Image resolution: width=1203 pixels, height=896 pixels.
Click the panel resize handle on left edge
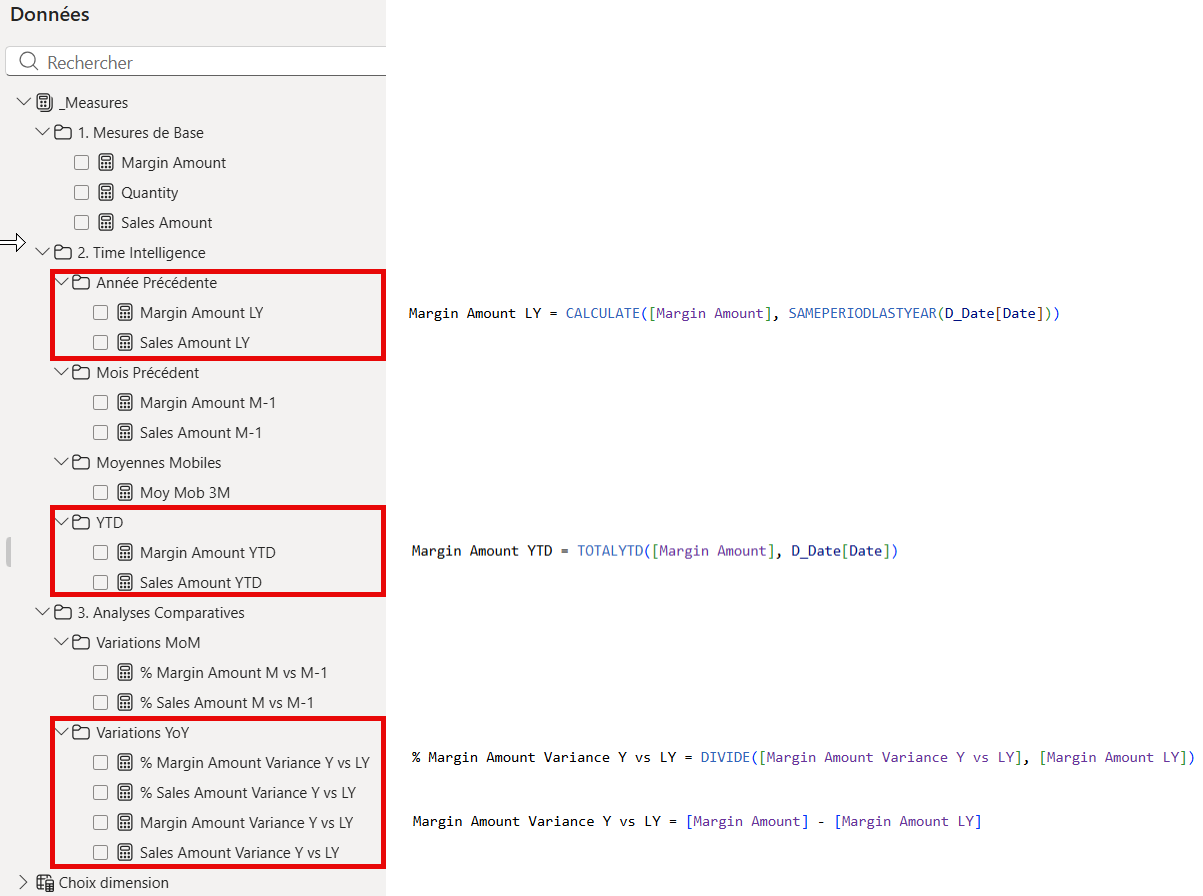coord(8,552)
